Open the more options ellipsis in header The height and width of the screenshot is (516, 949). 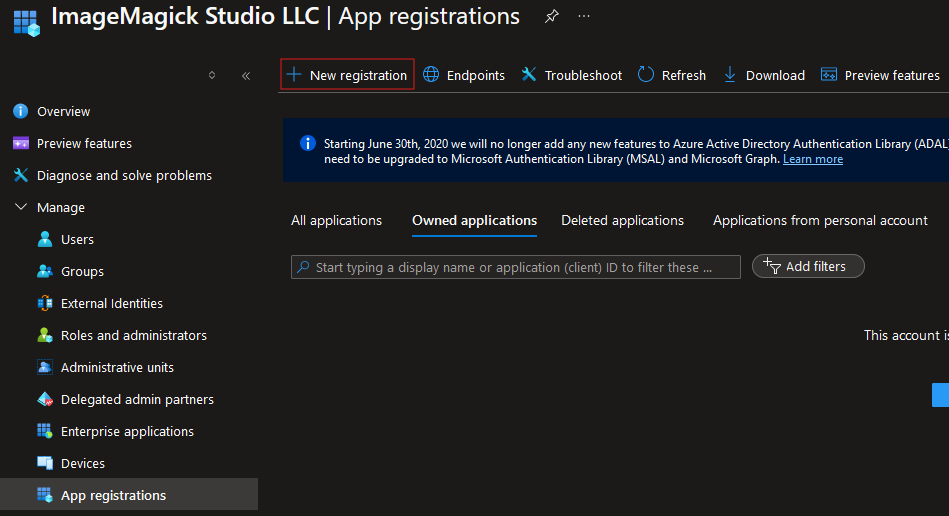click(x=583, y=16)
